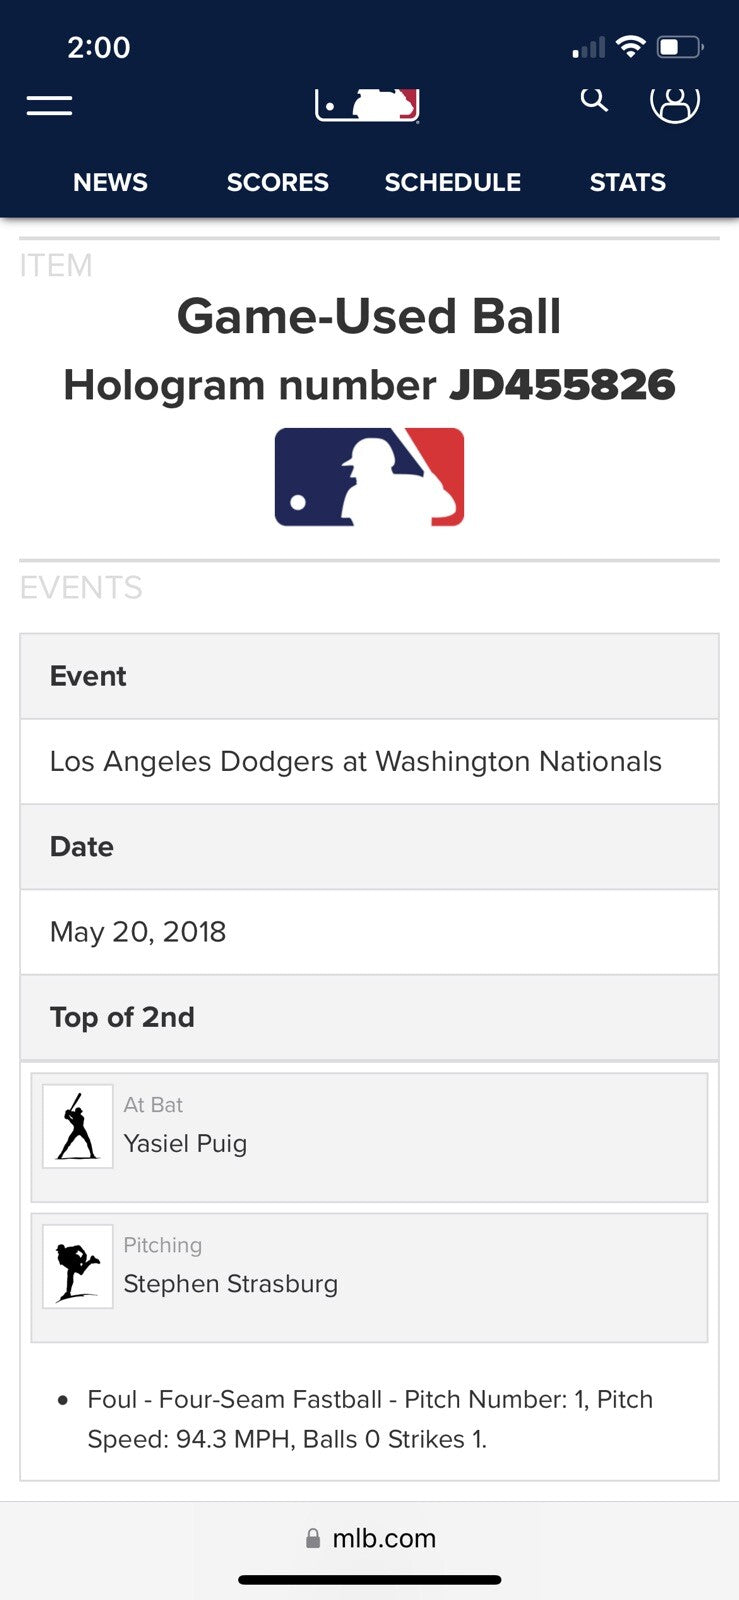Open the hamburger menu icon
This screenshot has width=739, height=1600.
[x=49, y=105]
